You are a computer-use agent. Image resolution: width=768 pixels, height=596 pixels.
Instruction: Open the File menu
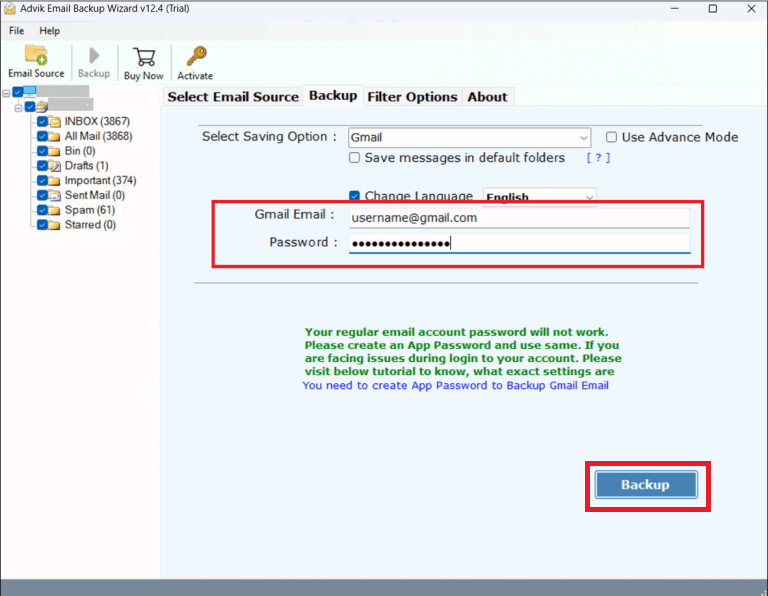click(16, 31)
